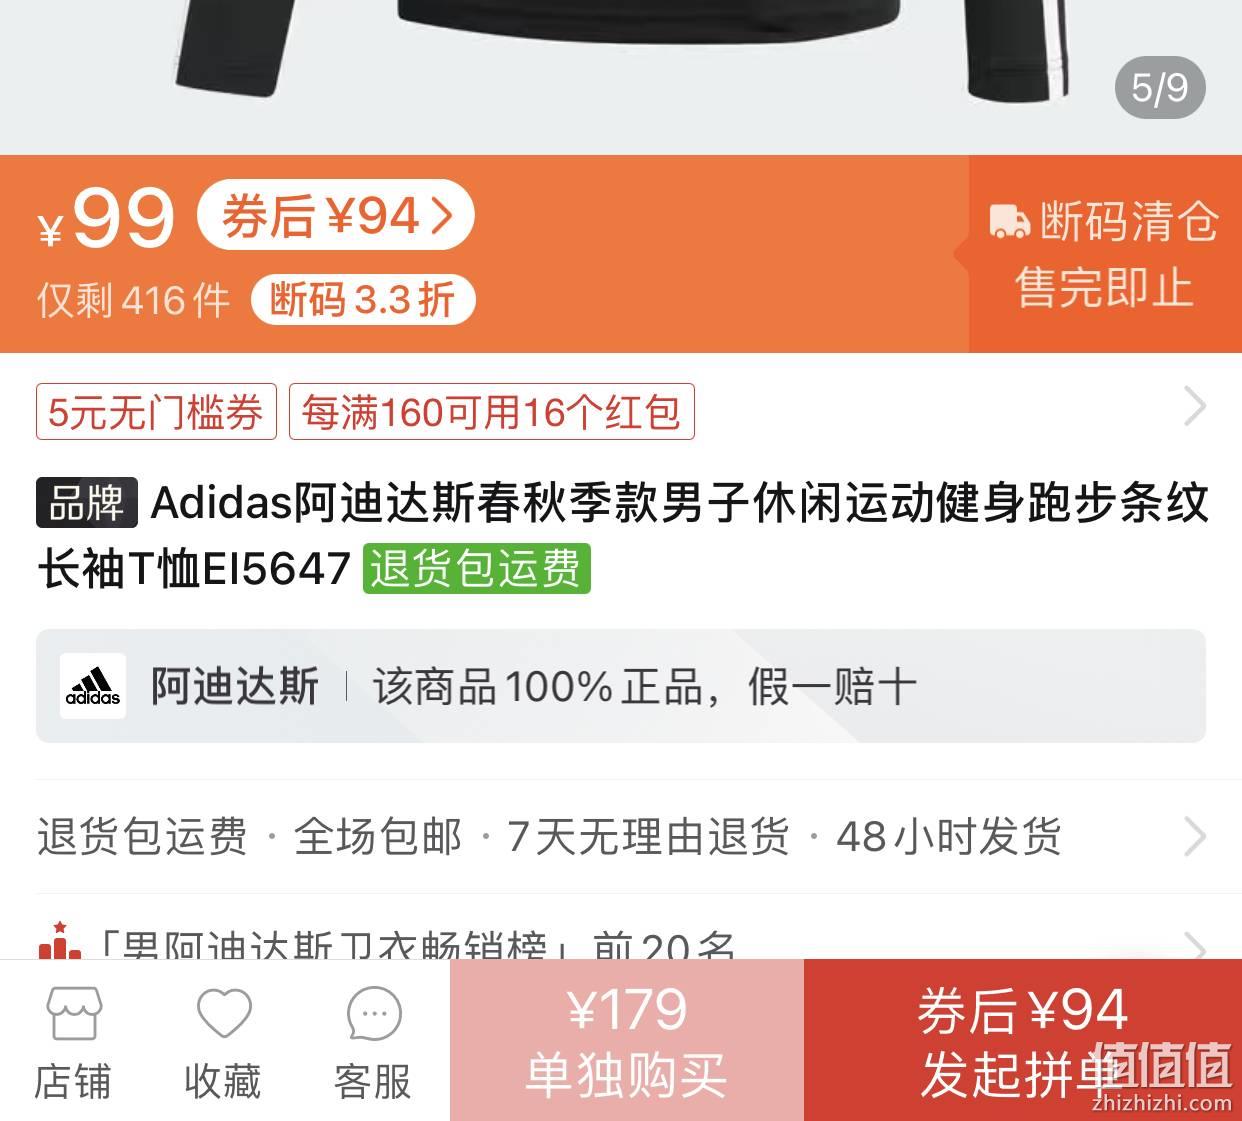This screenshot has height=1121, width=1242.
Task: Open 客服 chat bubble icon
Action: pyautogui.click(x=374, y=1014)
